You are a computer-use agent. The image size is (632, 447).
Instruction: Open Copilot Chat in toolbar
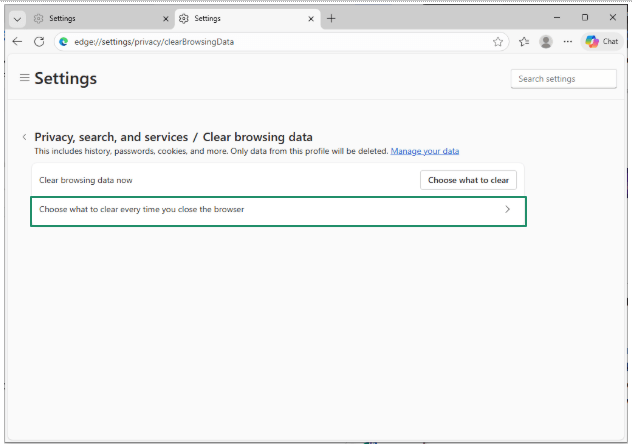point(602,41)
